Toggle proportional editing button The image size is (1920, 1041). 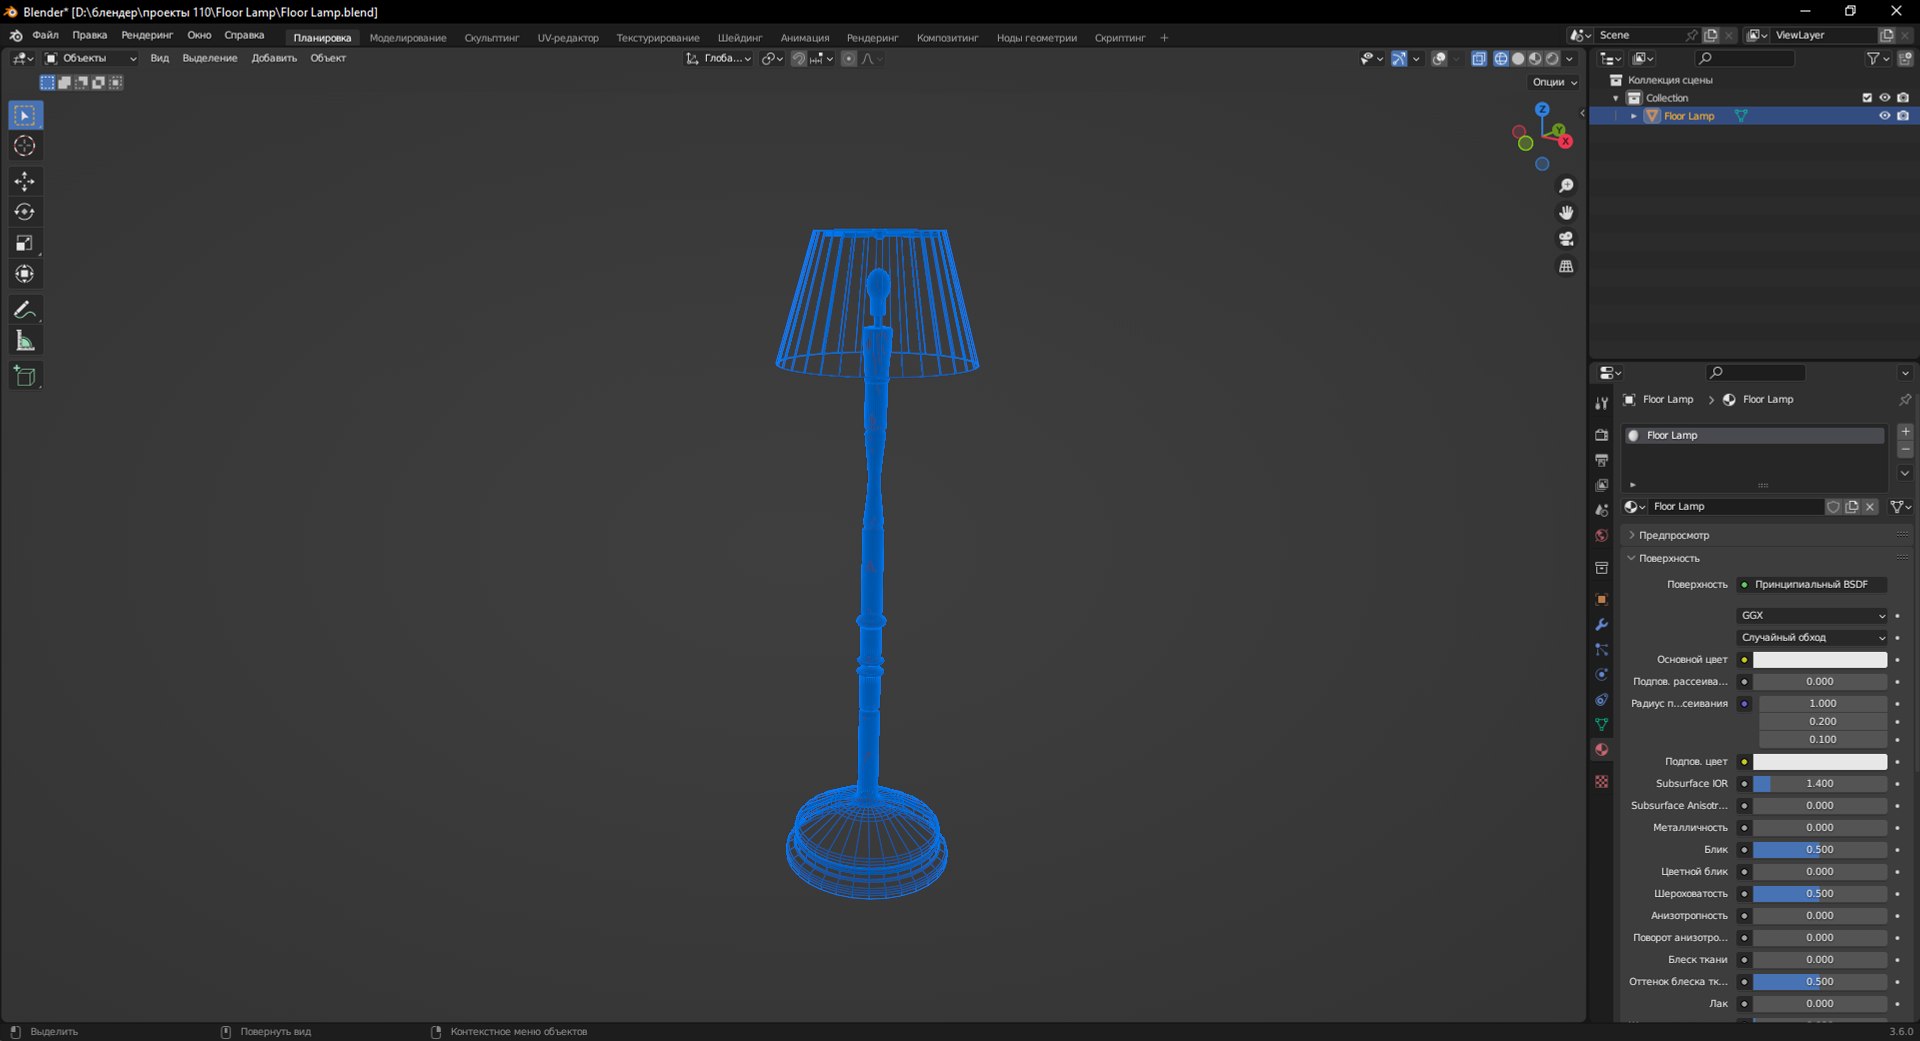tap(849, 58)
